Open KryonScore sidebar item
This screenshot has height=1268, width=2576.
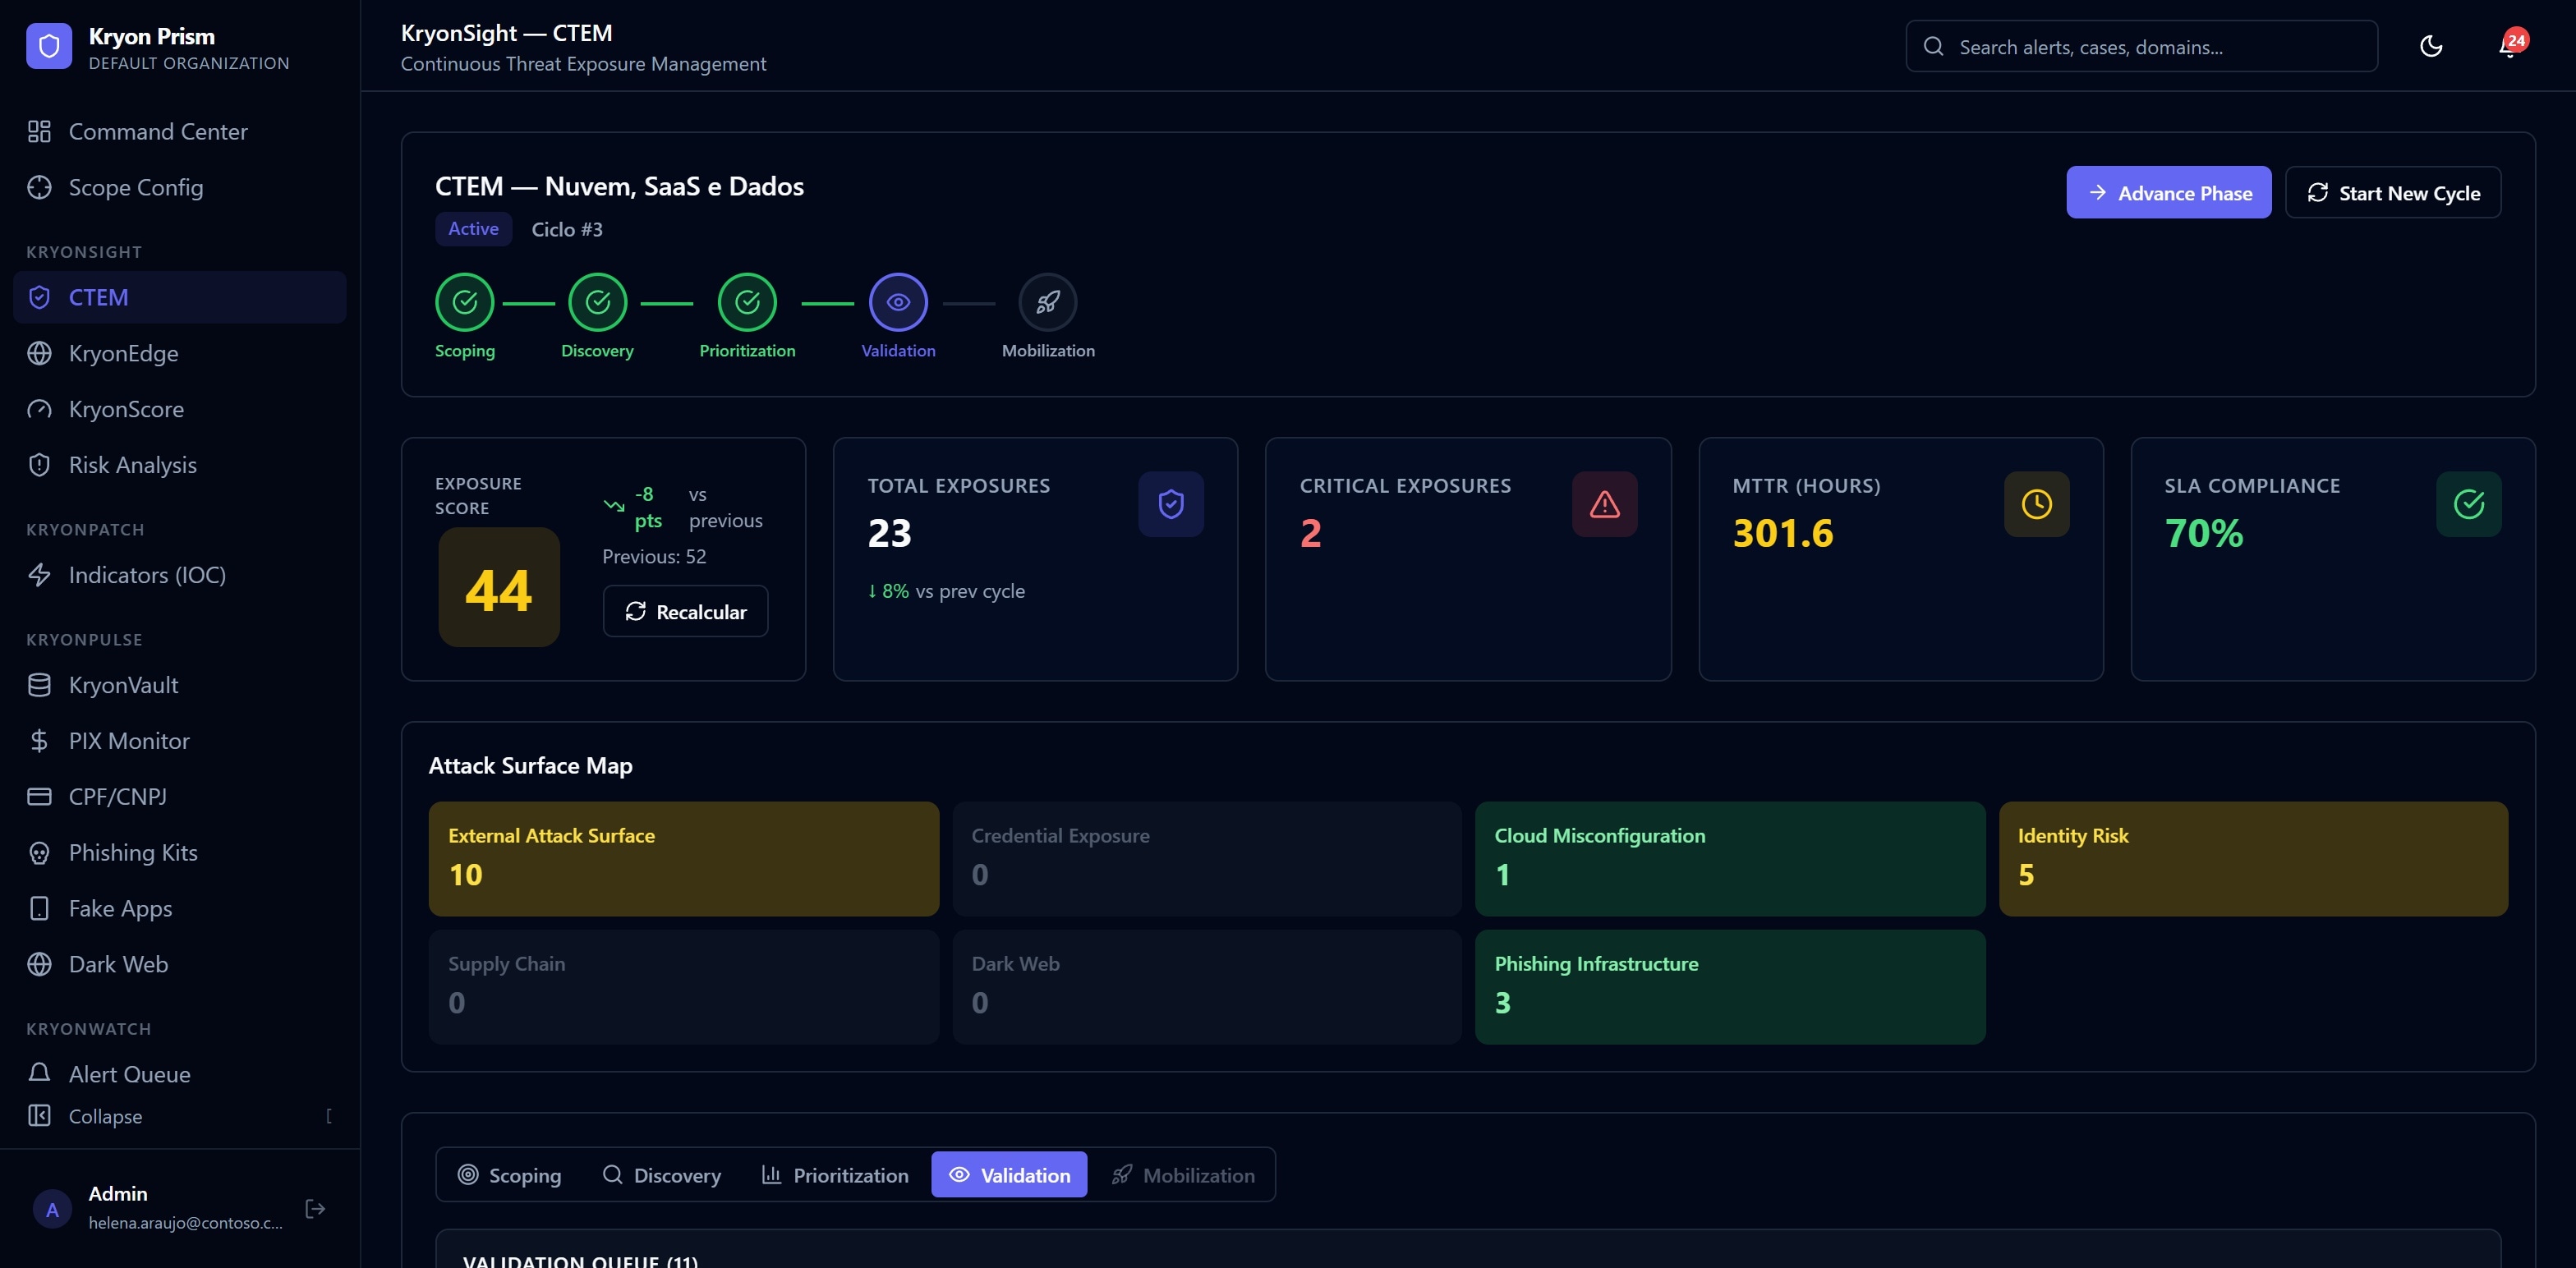[x=180, y=409]
